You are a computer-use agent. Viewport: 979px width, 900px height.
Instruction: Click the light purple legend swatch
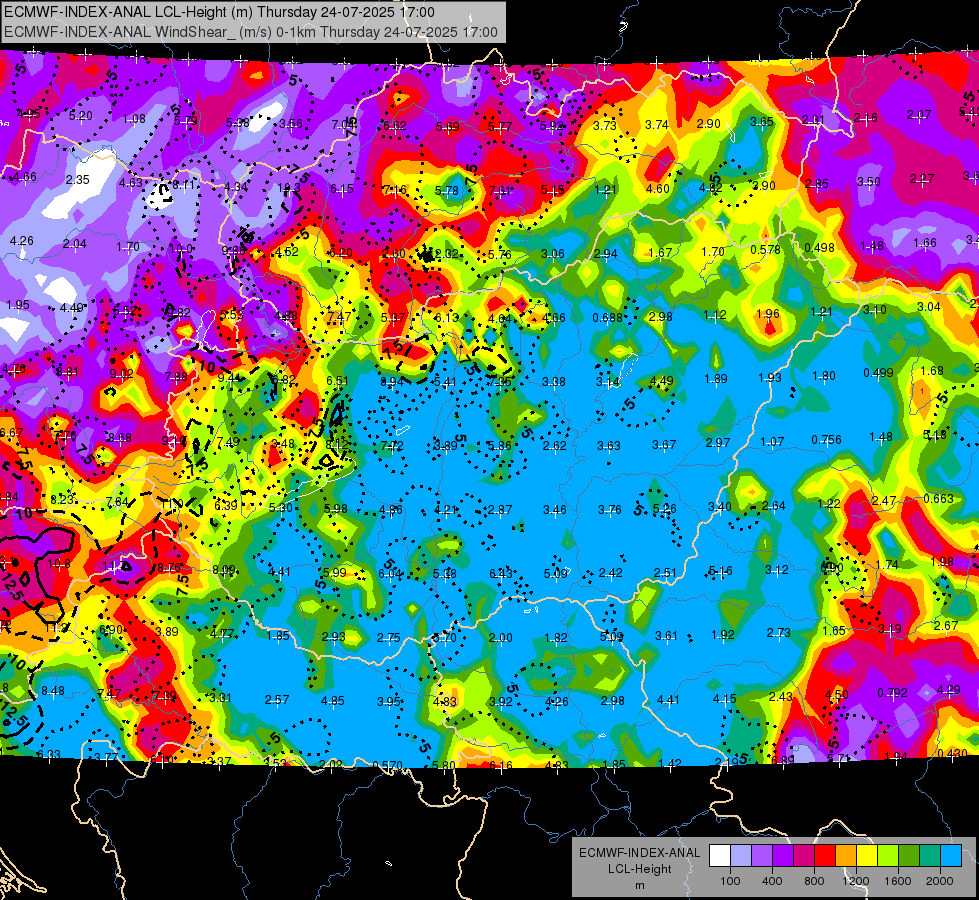[x=762, y=855]
